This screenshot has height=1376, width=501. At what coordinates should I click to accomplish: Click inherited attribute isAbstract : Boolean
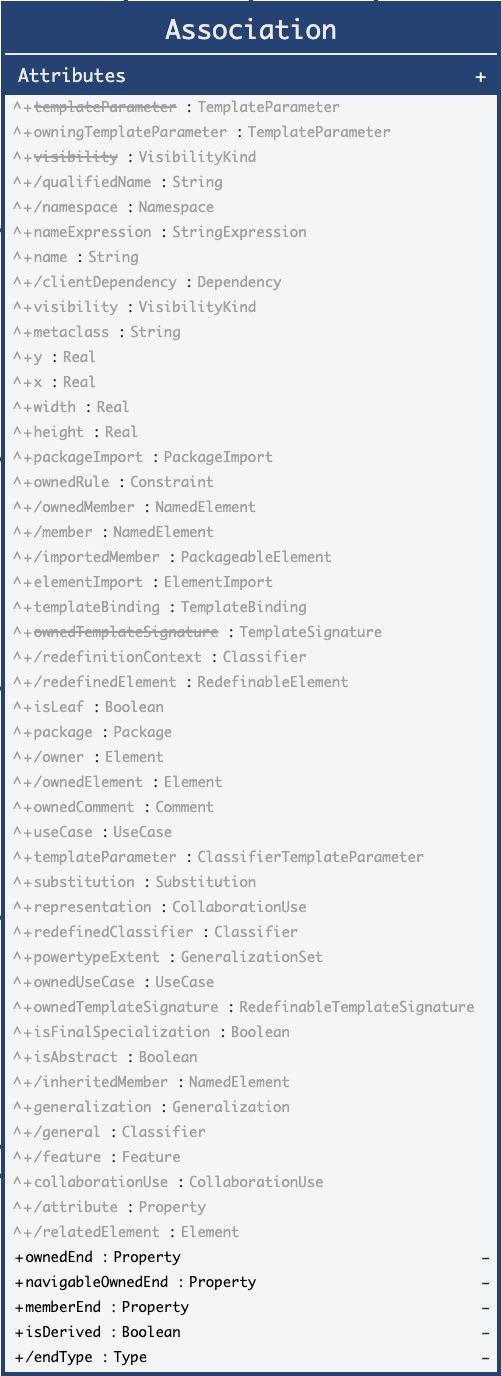[x=105, y=1057]
